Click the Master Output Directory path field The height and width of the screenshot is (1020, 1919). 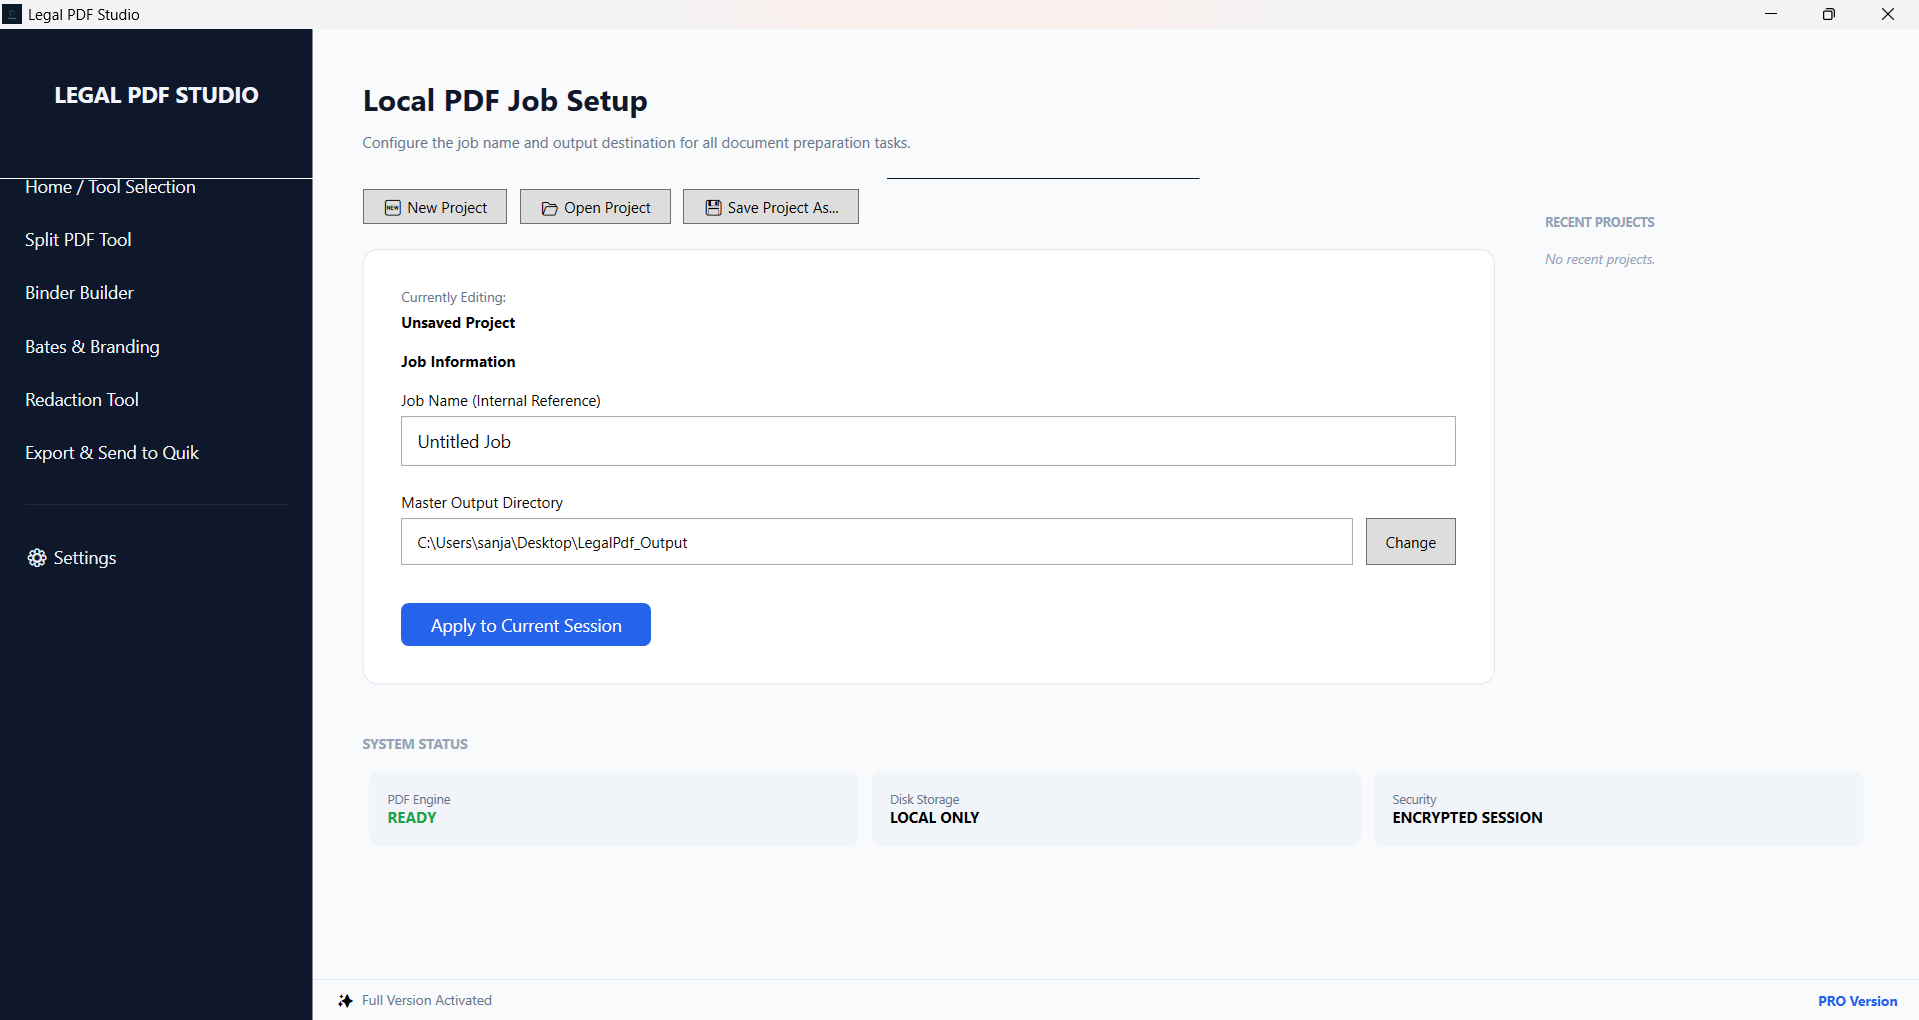pos(876,542)
